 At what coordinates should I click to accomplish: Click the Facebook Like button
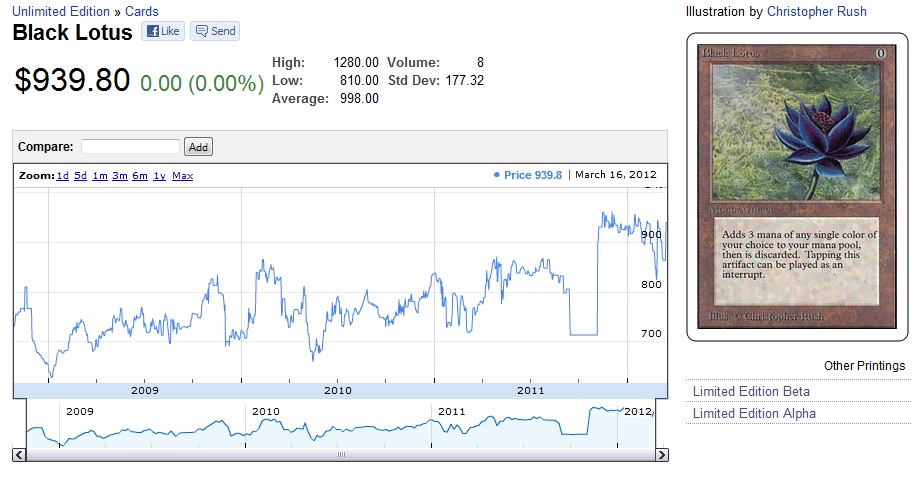[163, 31]
